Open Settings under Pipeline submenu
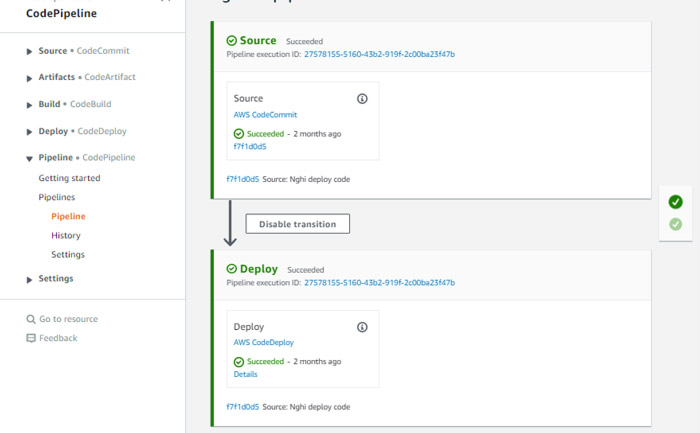 point(68,254)
